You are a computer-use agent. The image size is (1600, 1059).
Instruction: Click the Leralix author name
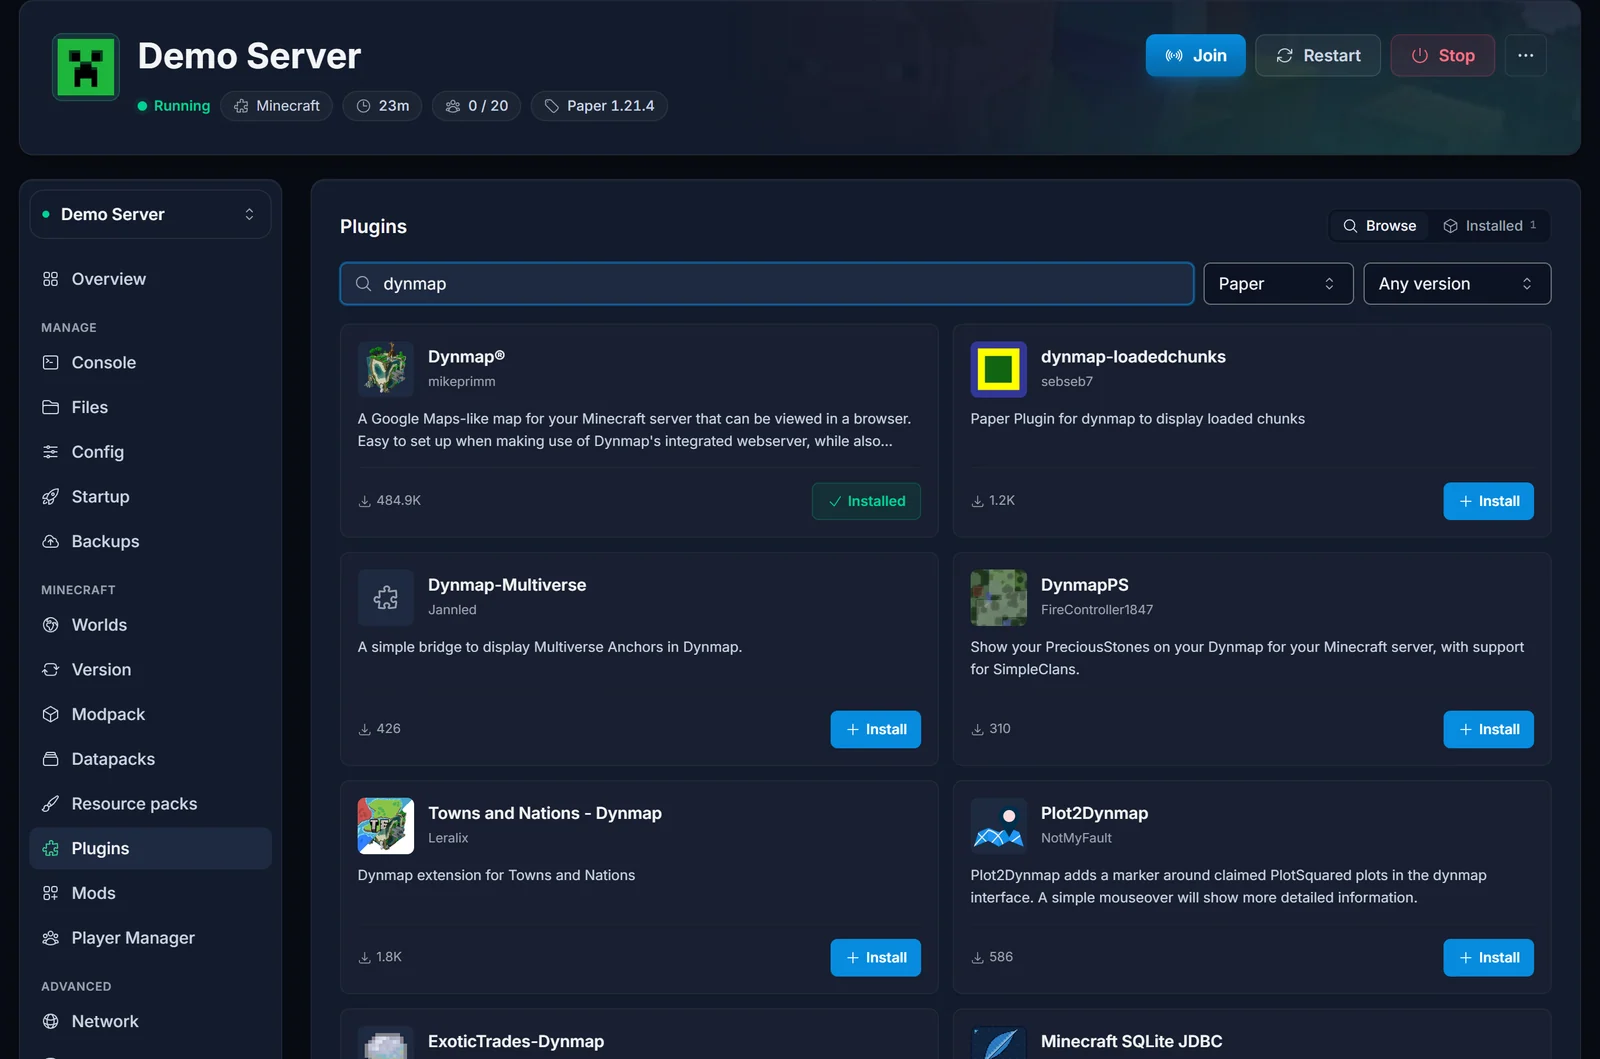tap(448, 838)
